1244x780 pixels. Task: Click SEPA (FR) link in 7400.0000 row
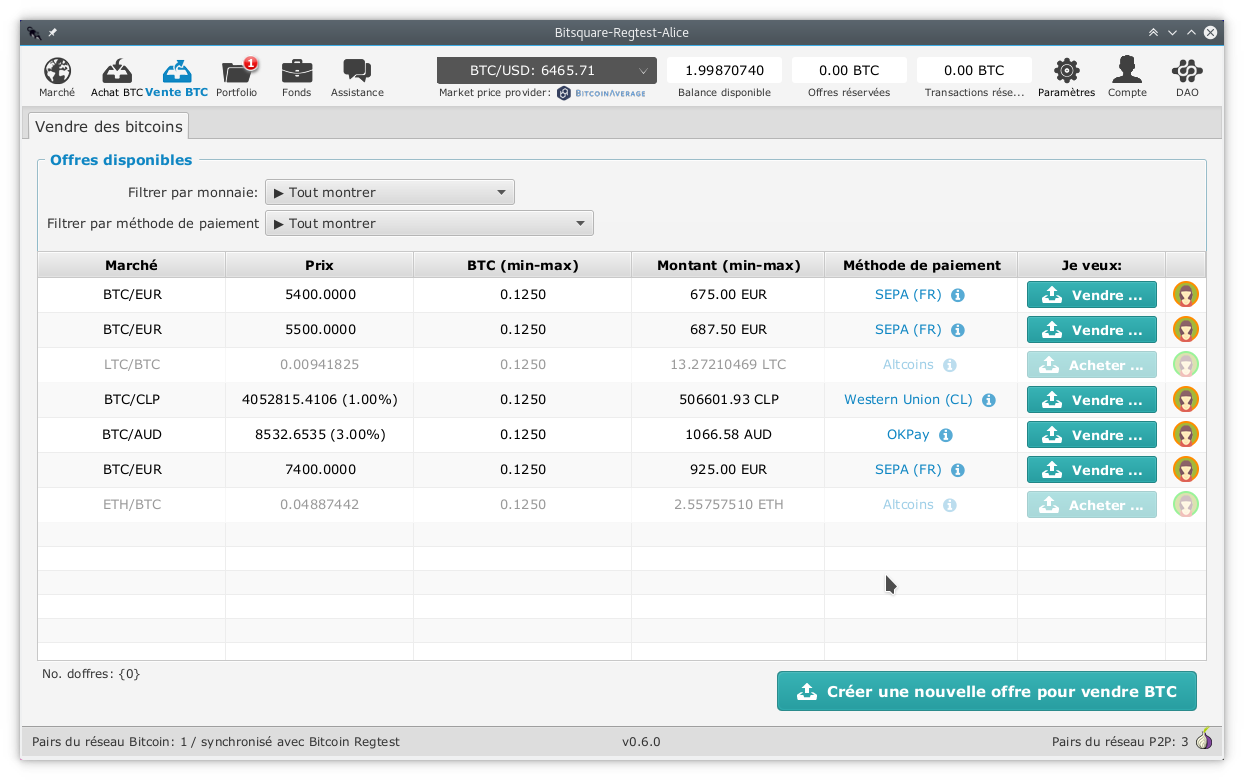pyautogui.click(x=908, y=469)
